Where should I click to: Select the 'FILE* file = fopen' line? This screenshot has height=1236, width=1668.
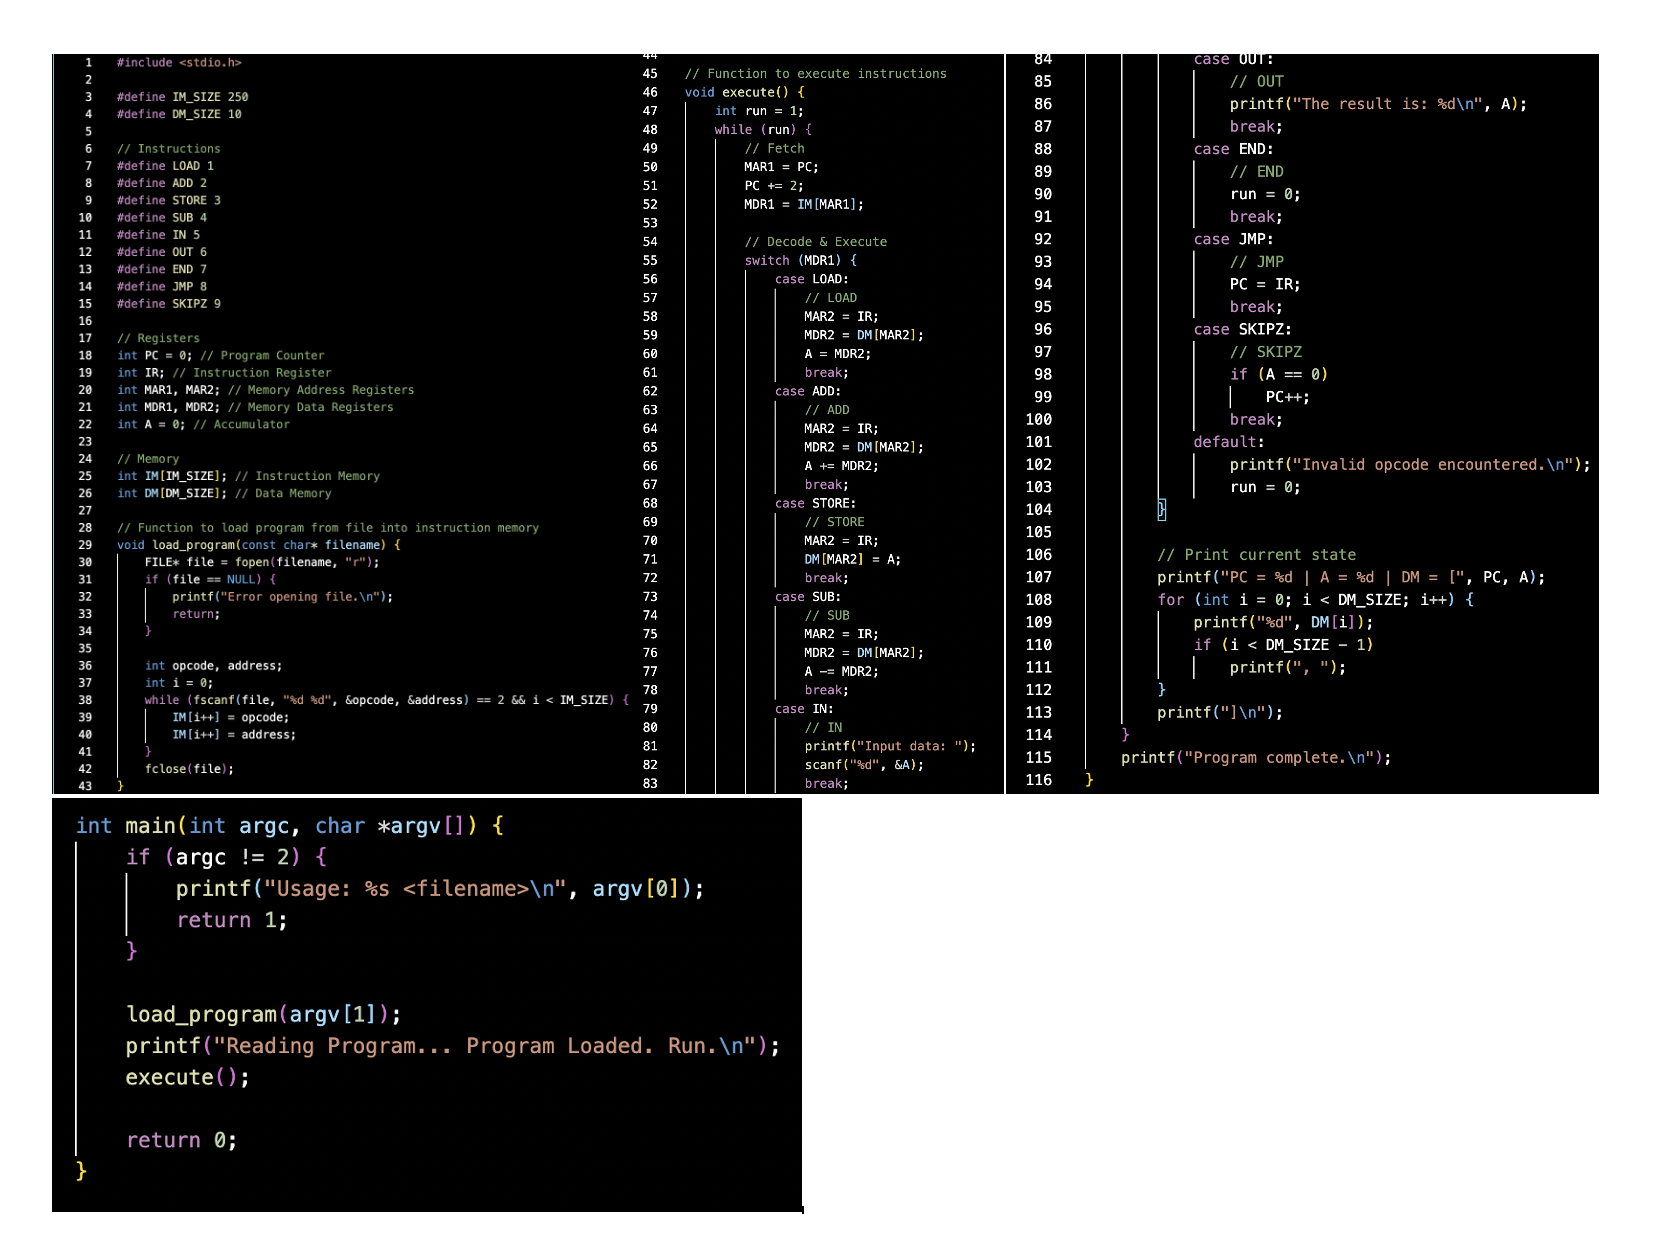click(x=262, y=562)
